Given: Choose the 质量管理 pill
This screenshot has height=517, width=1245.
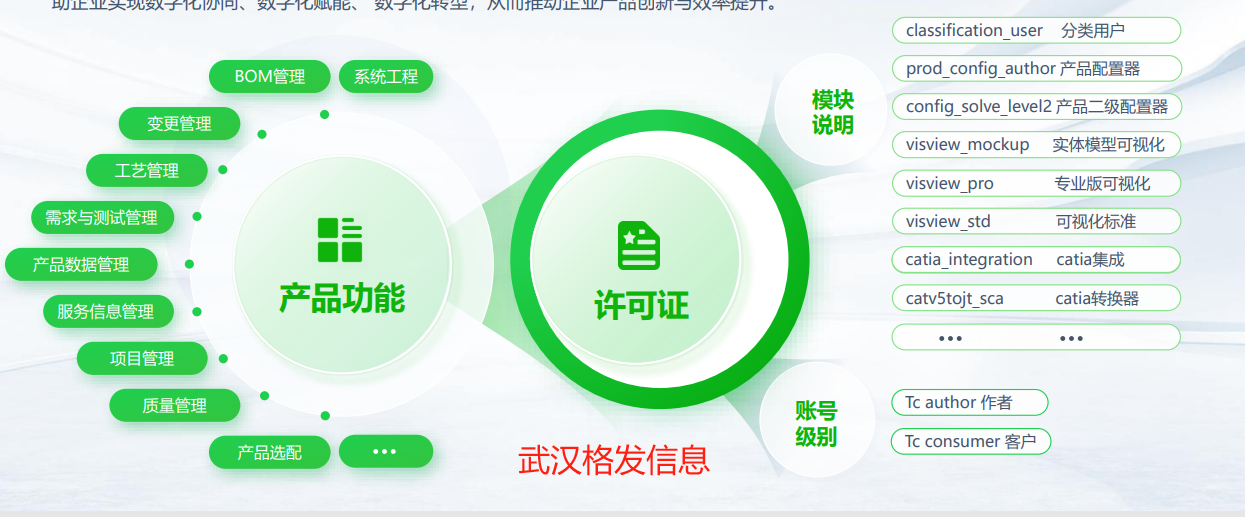Looking at the screenshot, I should tap(175, 405).
